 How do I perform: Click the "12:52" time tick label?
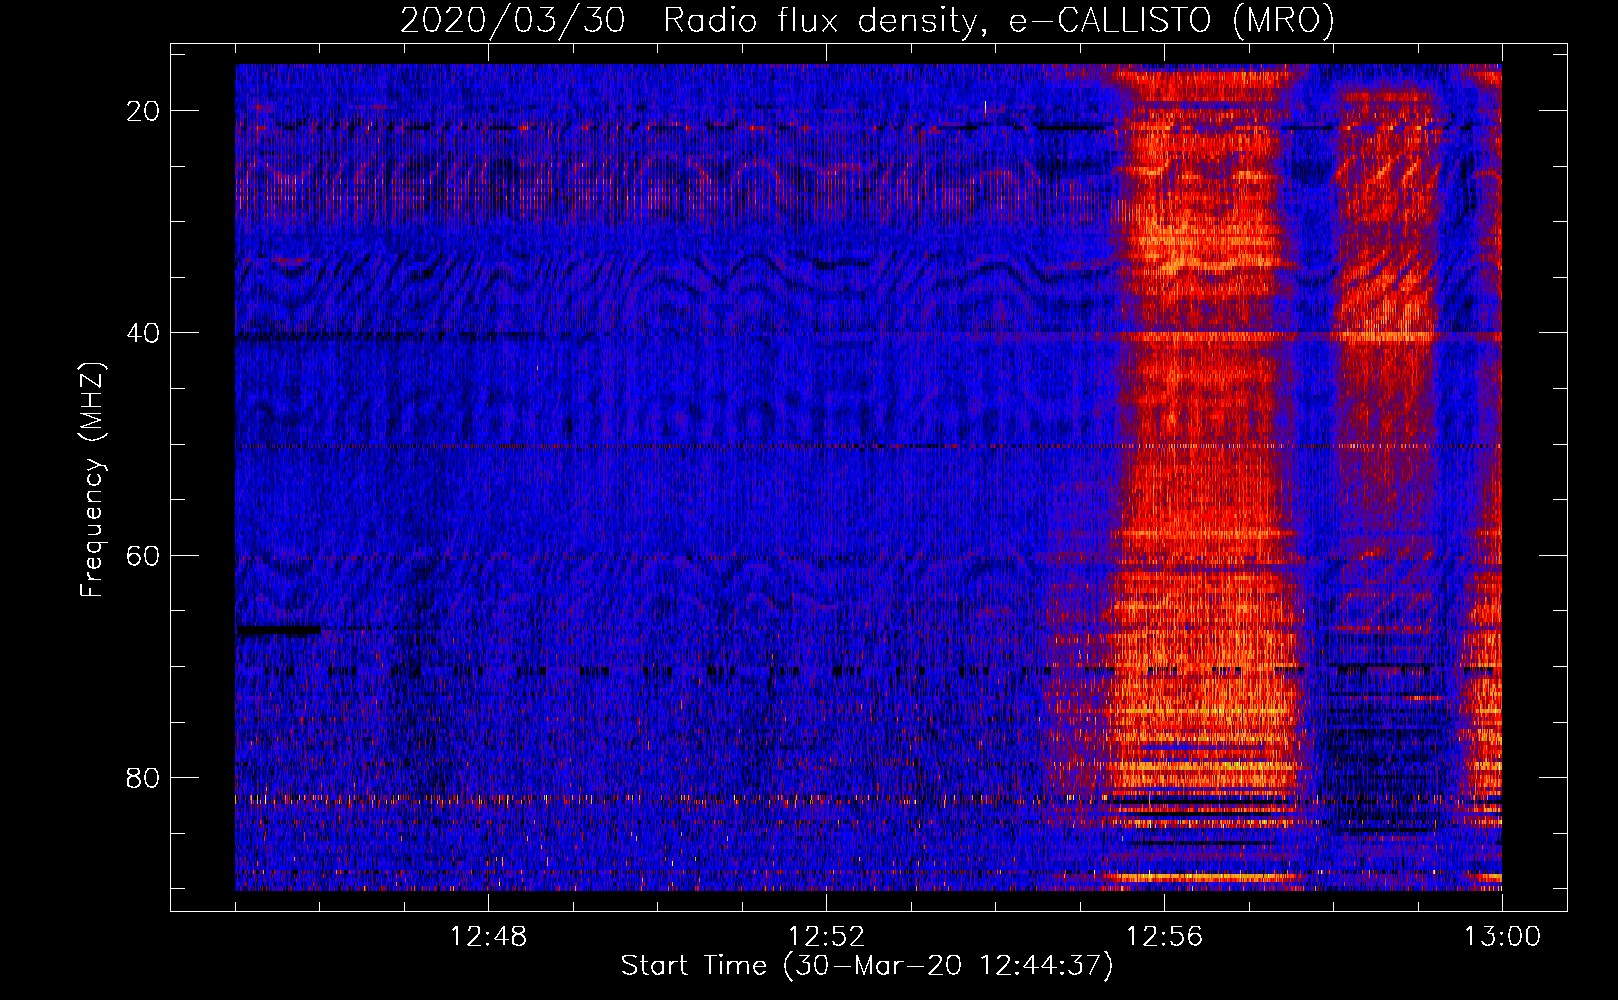pos(826,937)
